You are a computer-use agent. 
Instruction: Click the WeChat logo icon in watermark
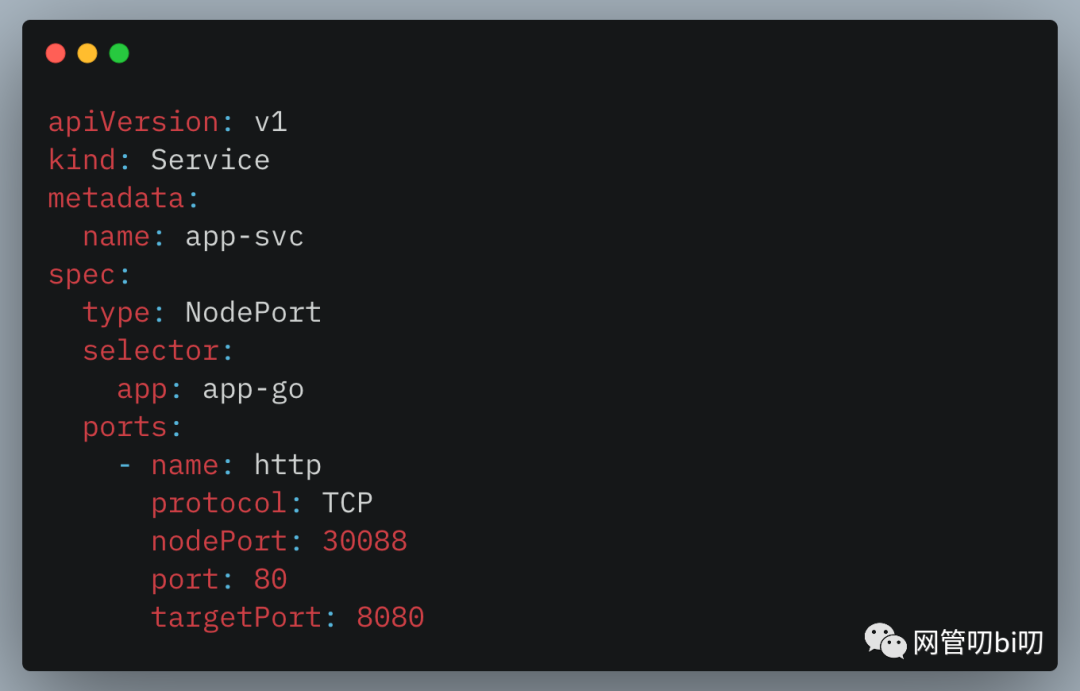click(885, 641)
